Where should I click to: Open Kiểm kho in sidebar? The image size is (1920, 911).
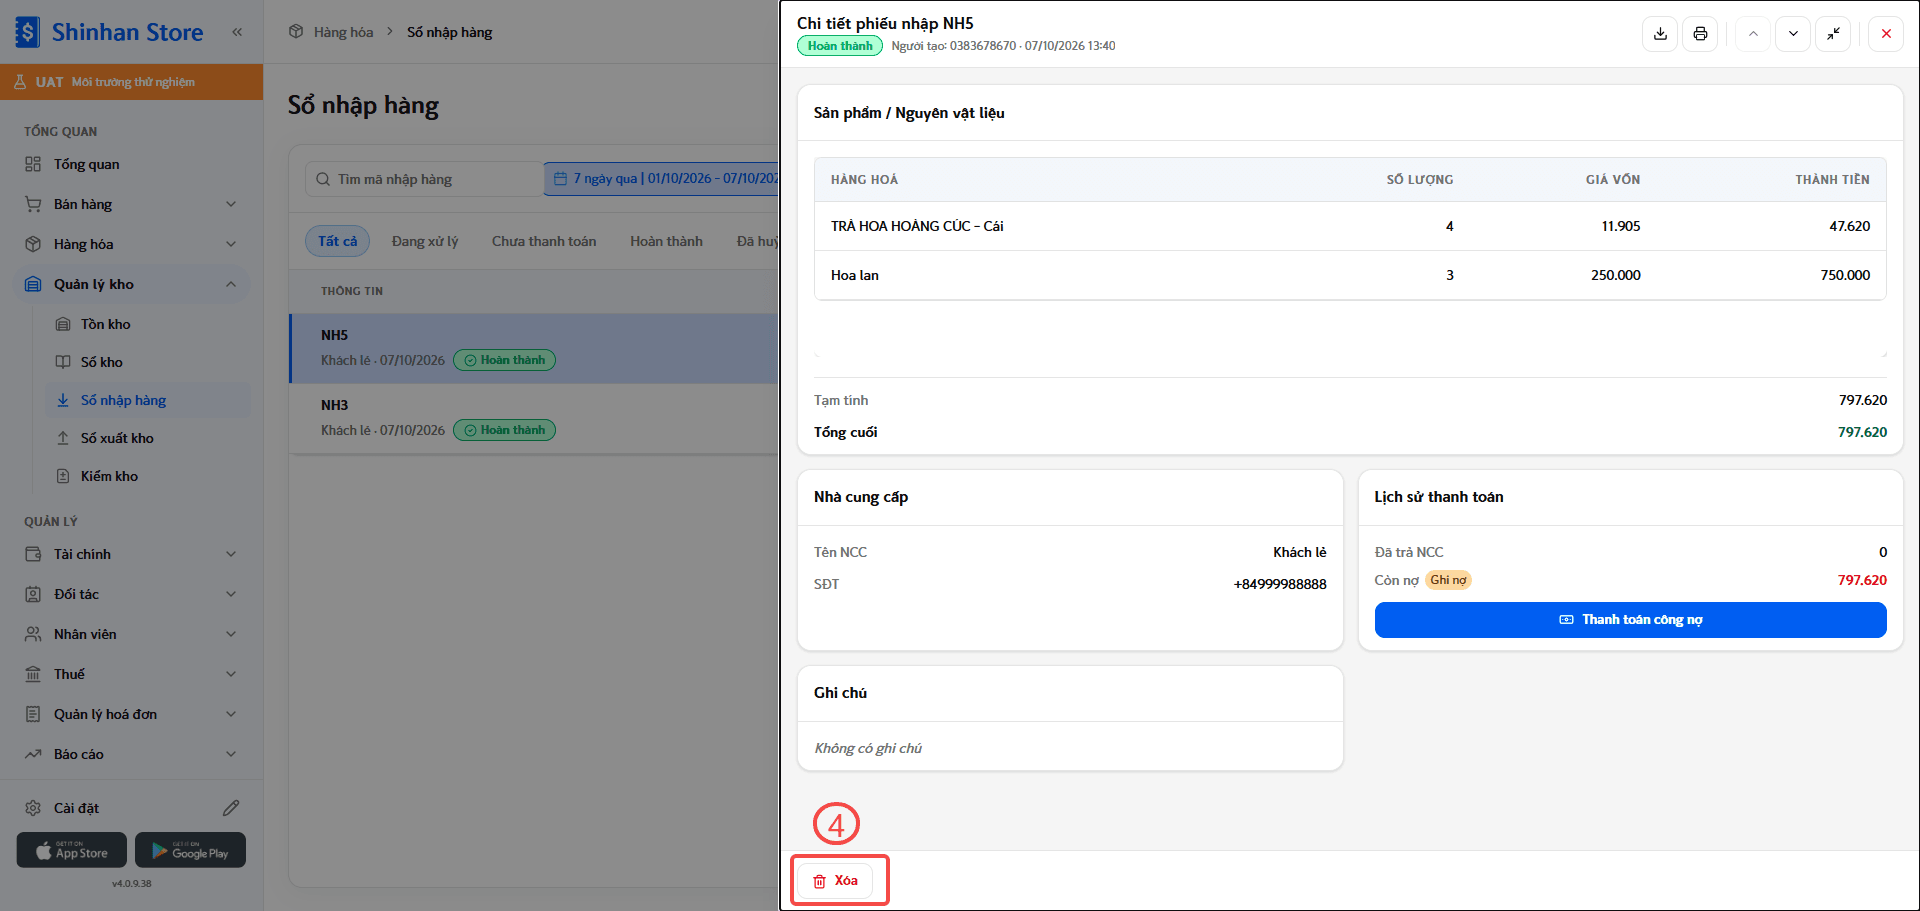coord(148,476)
